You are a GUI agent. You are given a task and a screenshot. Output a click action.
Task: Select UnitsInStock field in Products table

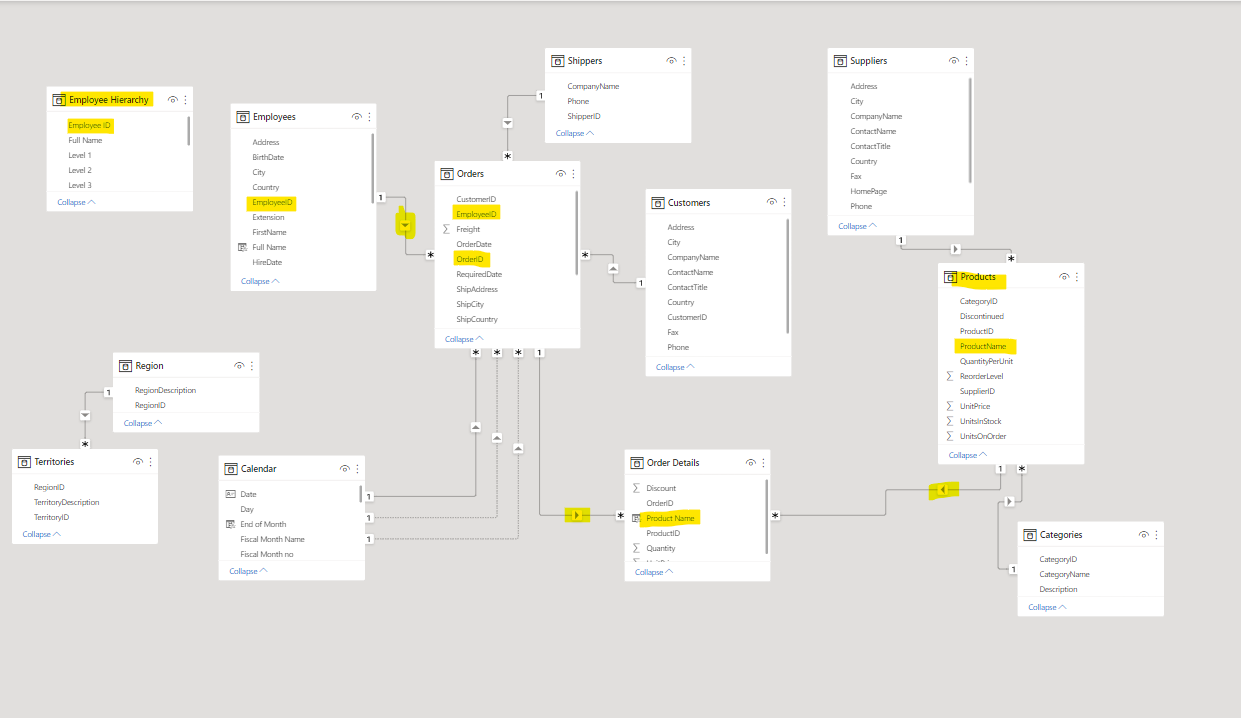click(980, 421)
